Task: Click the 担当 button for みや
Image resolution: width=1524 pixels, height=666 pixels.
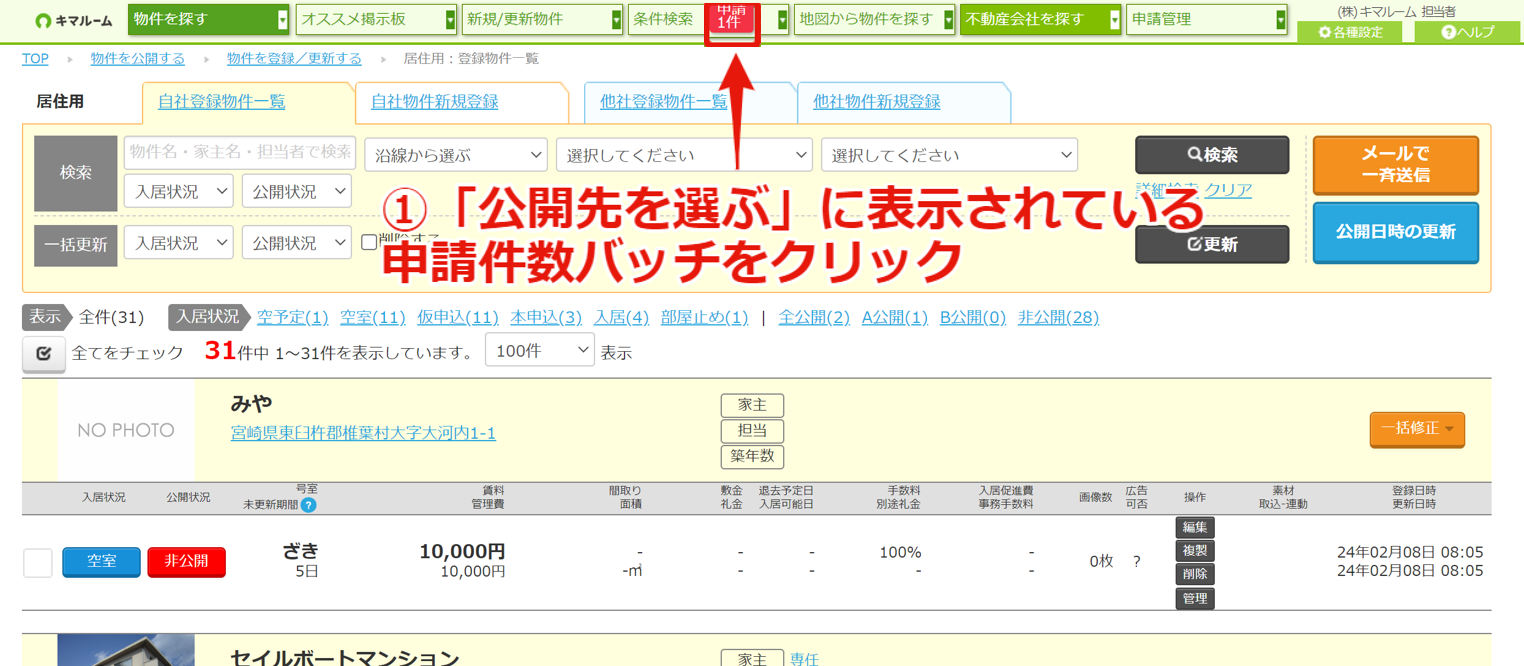Action: [x=752, y=431]
